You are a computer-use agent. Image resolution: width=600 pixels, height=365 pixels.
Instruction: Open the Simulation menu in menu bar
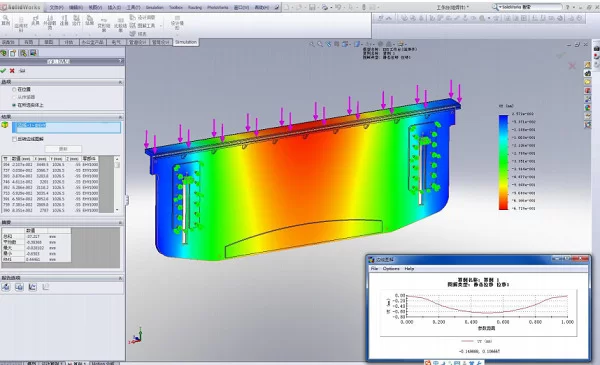coord(155,7)
